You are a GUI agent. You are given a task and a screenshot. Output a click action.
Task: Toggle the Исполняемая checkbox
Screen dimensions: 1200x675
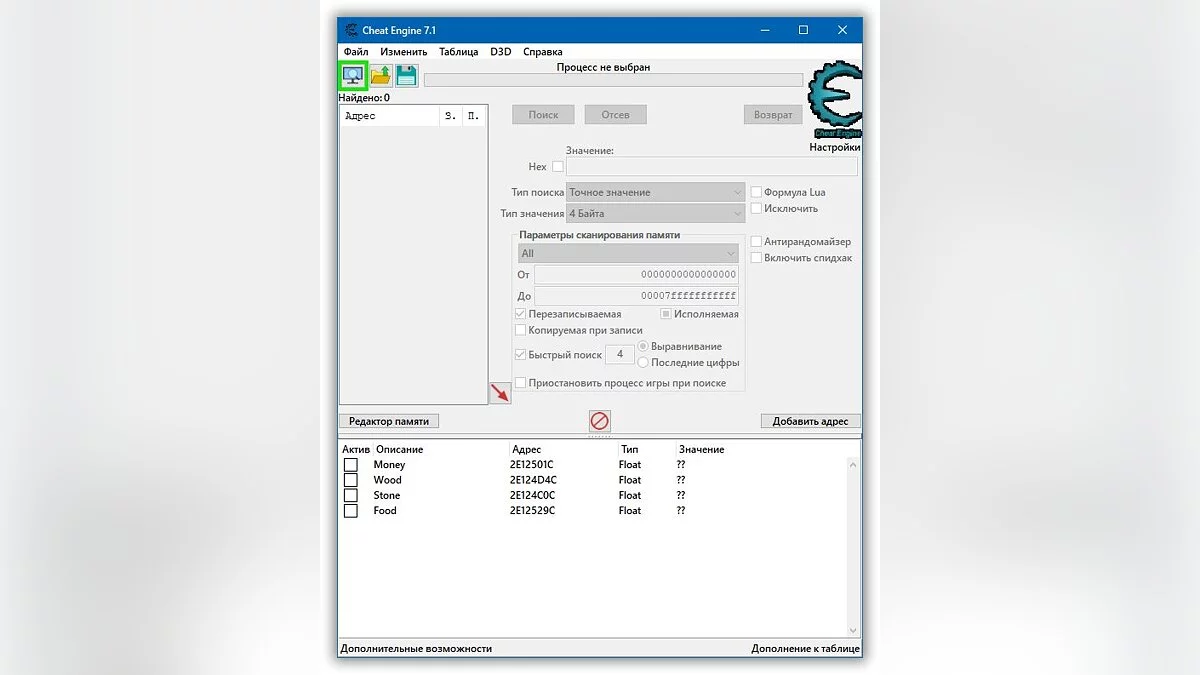click(666, 314)
